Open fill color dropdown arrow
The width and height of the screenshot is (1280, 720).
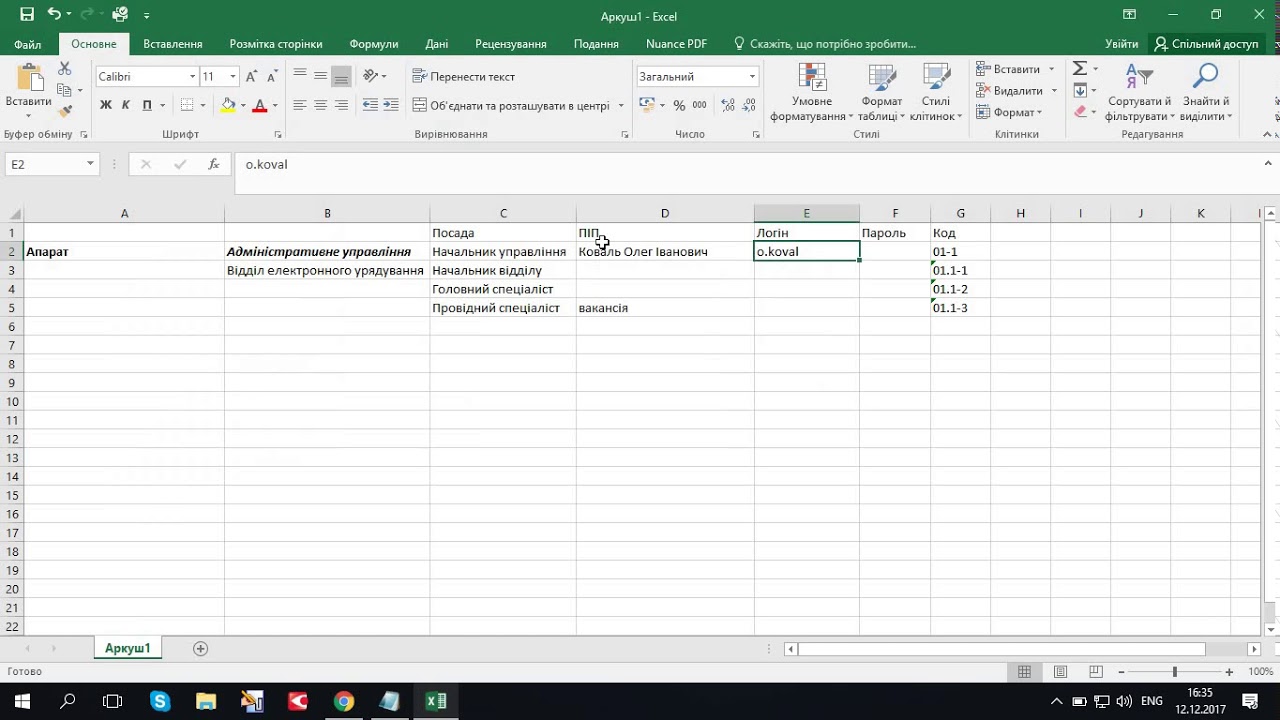tap(243, 105)
